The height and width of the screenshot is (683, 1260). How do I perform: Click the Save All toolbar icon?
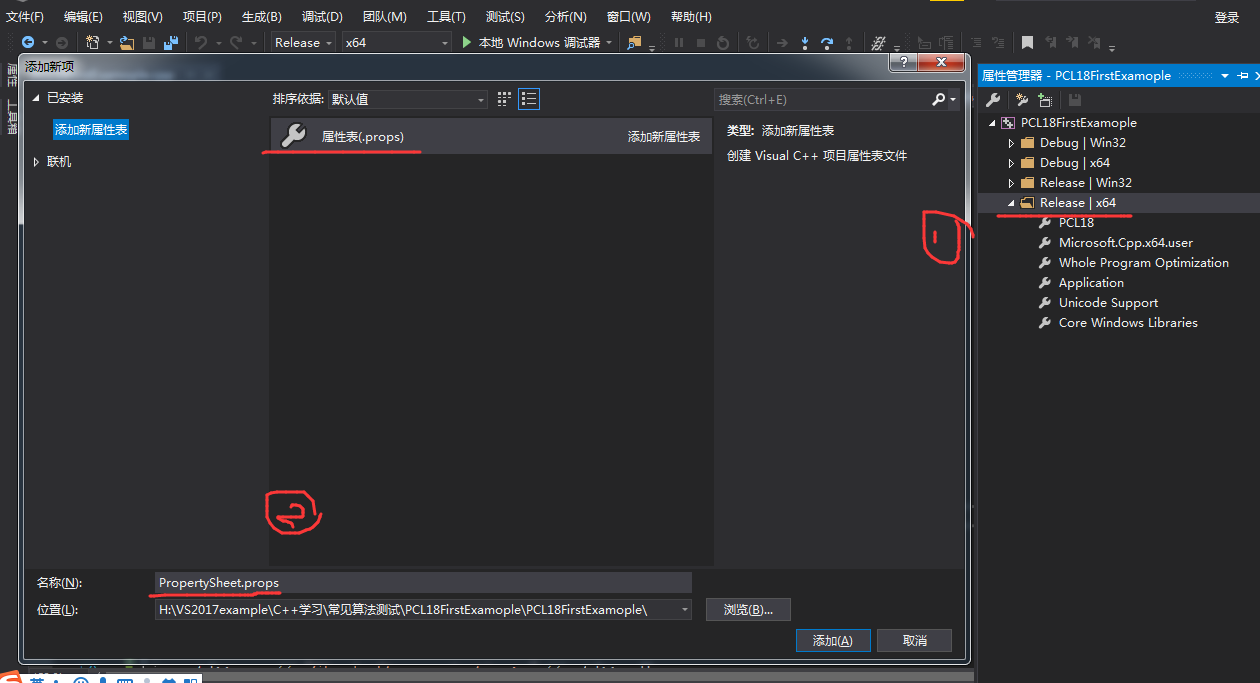tap(170, 42)
